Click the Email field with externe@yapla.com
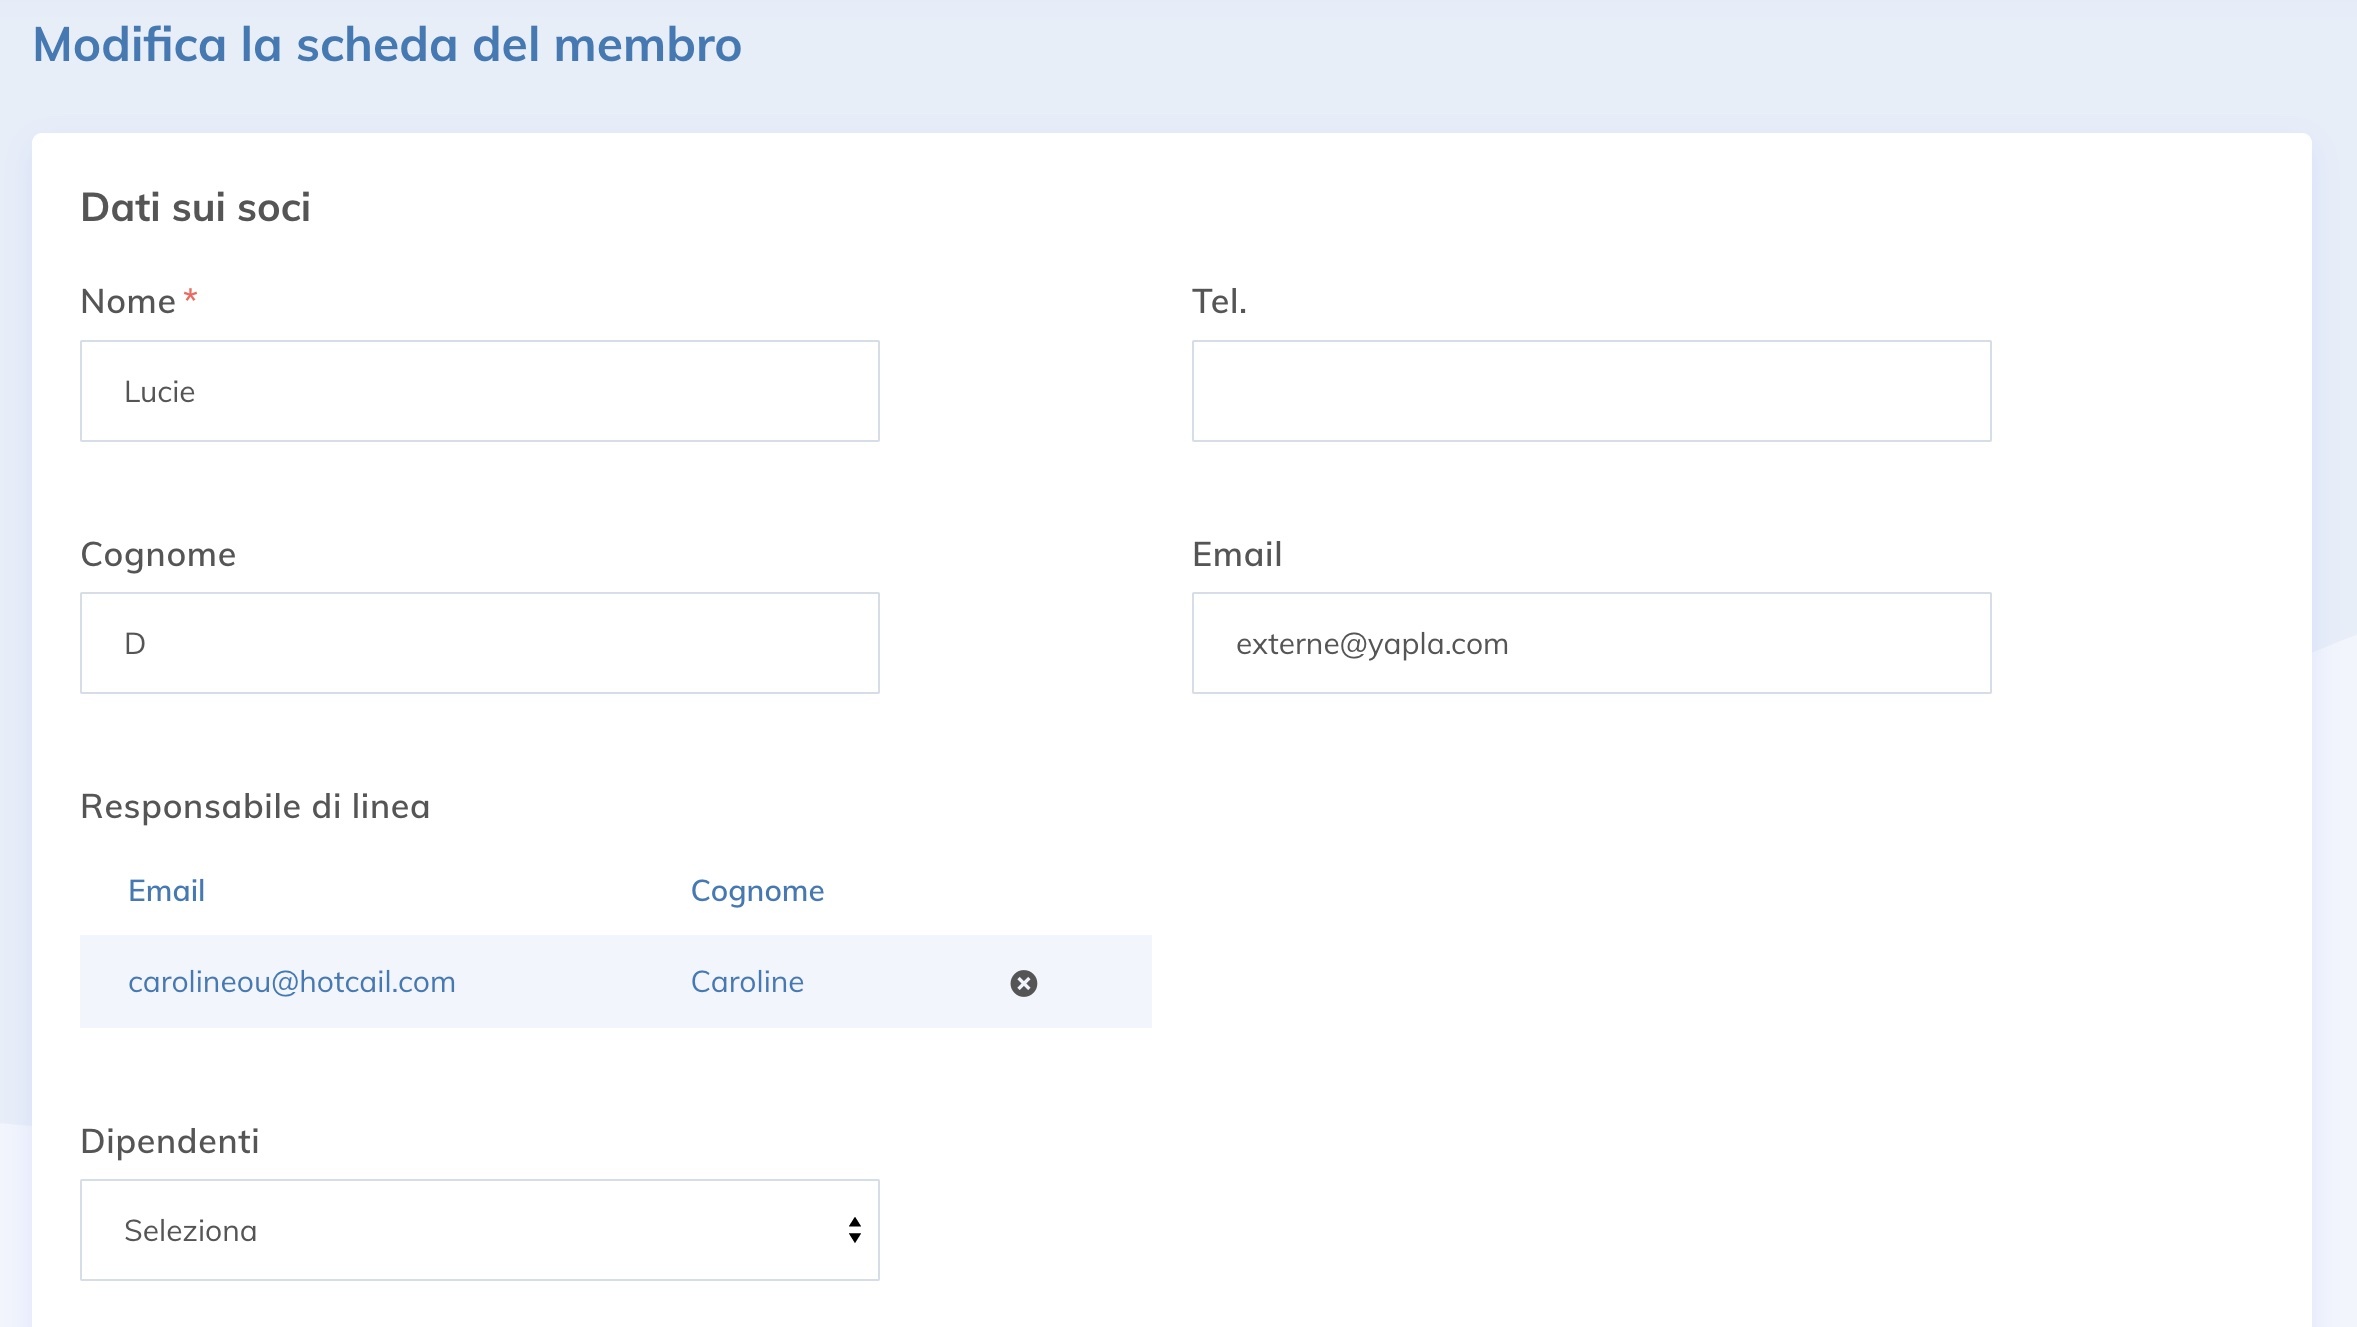 click(1590, 643)
